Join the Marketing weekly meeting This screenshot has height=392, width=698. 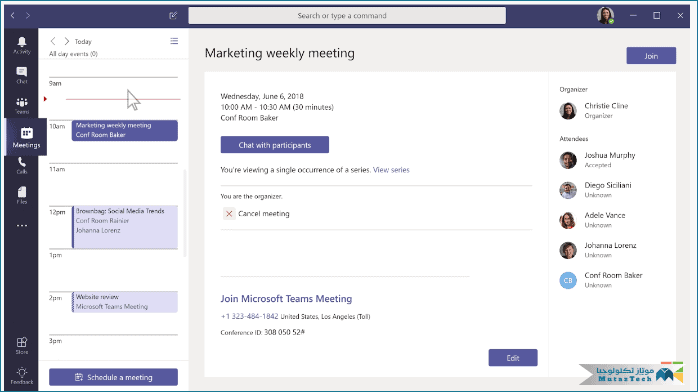(651, 56)
